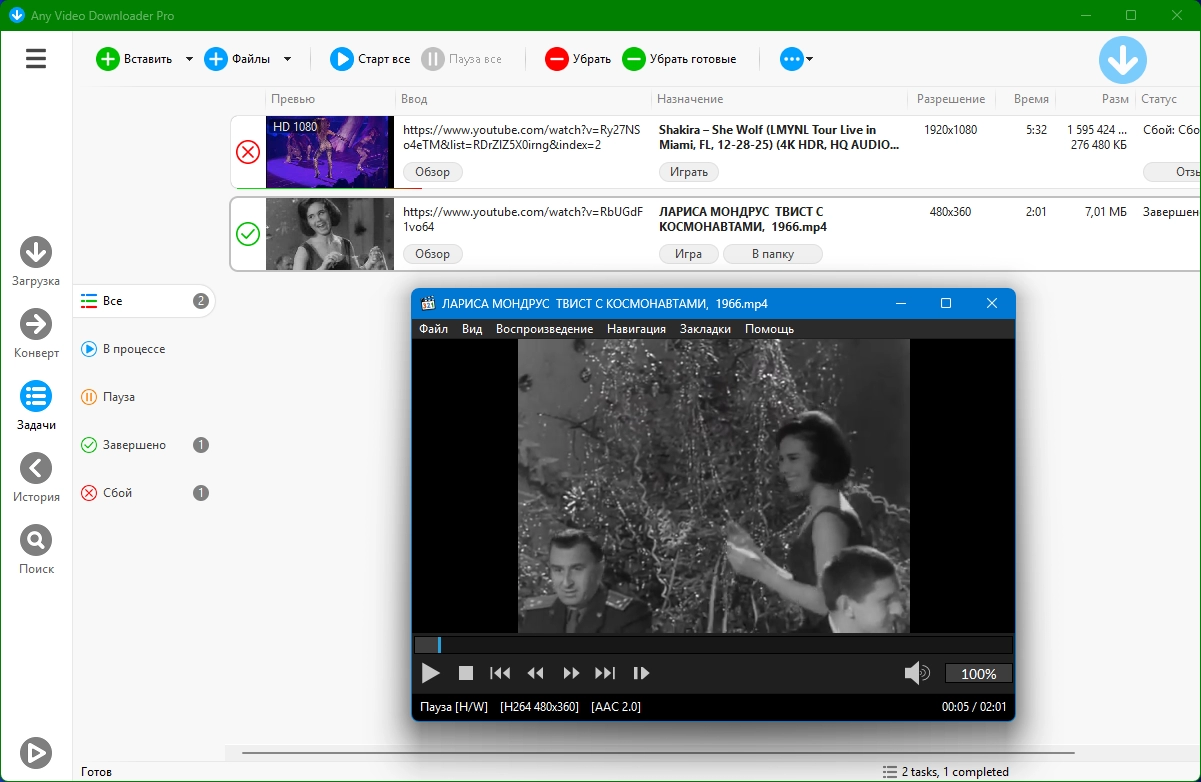Screen dimensions: 1201x782
Task: Open the Помощь menu in the player
Action: (x=769, y=329)
